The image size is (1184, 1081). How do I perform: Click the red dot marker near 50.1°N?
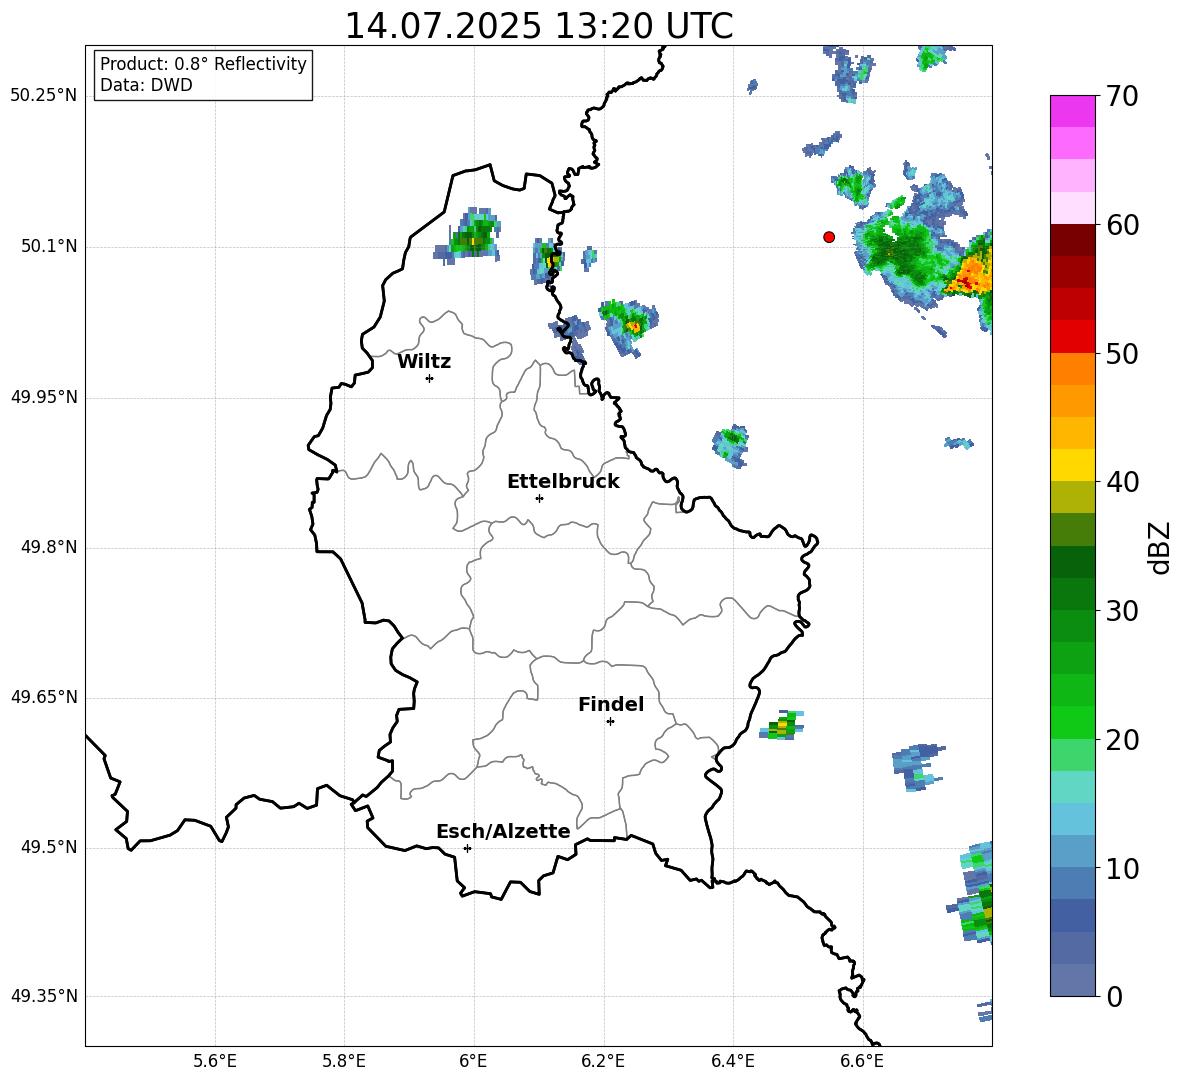click(829, 237)
